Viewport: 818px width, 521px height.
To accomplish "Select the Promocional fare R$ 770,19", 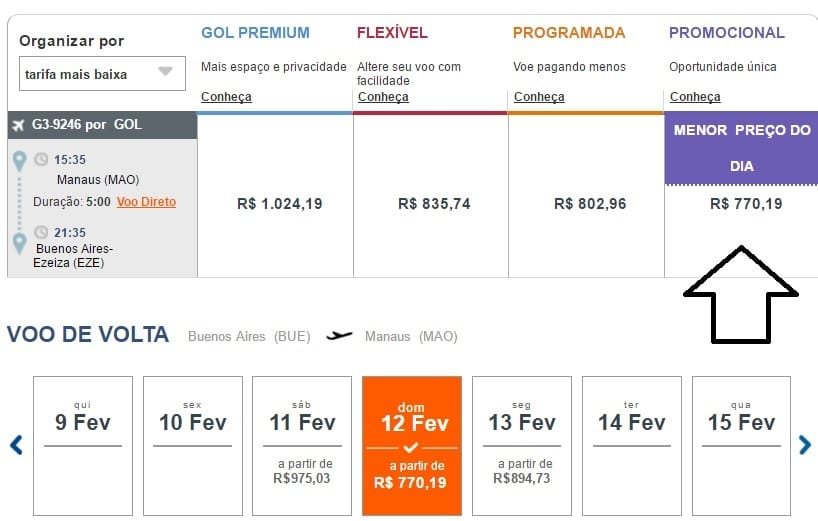I will [x=746, y=204].
